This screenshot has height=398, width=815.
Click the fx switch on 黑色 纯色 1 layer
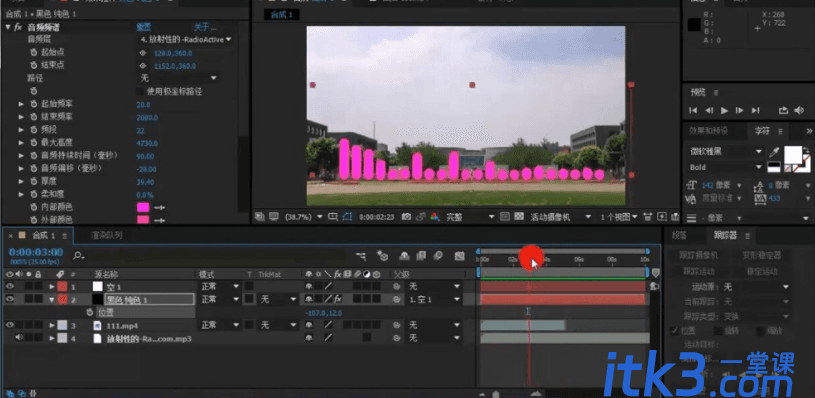(x=337, y=299)
